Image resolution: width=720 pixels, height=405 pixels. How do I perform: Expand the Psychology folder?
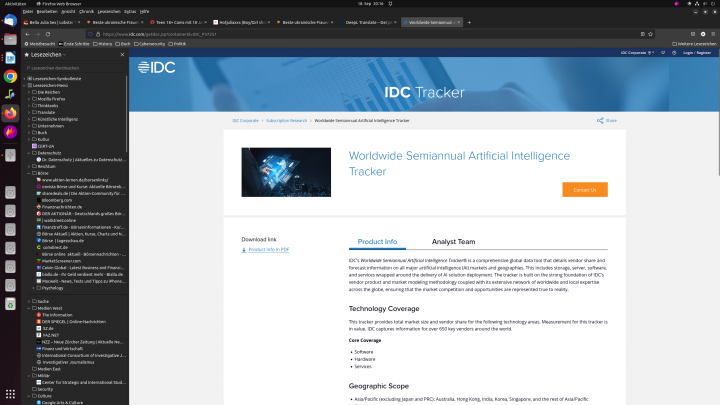pyautogui.click(x=34, y=288)
